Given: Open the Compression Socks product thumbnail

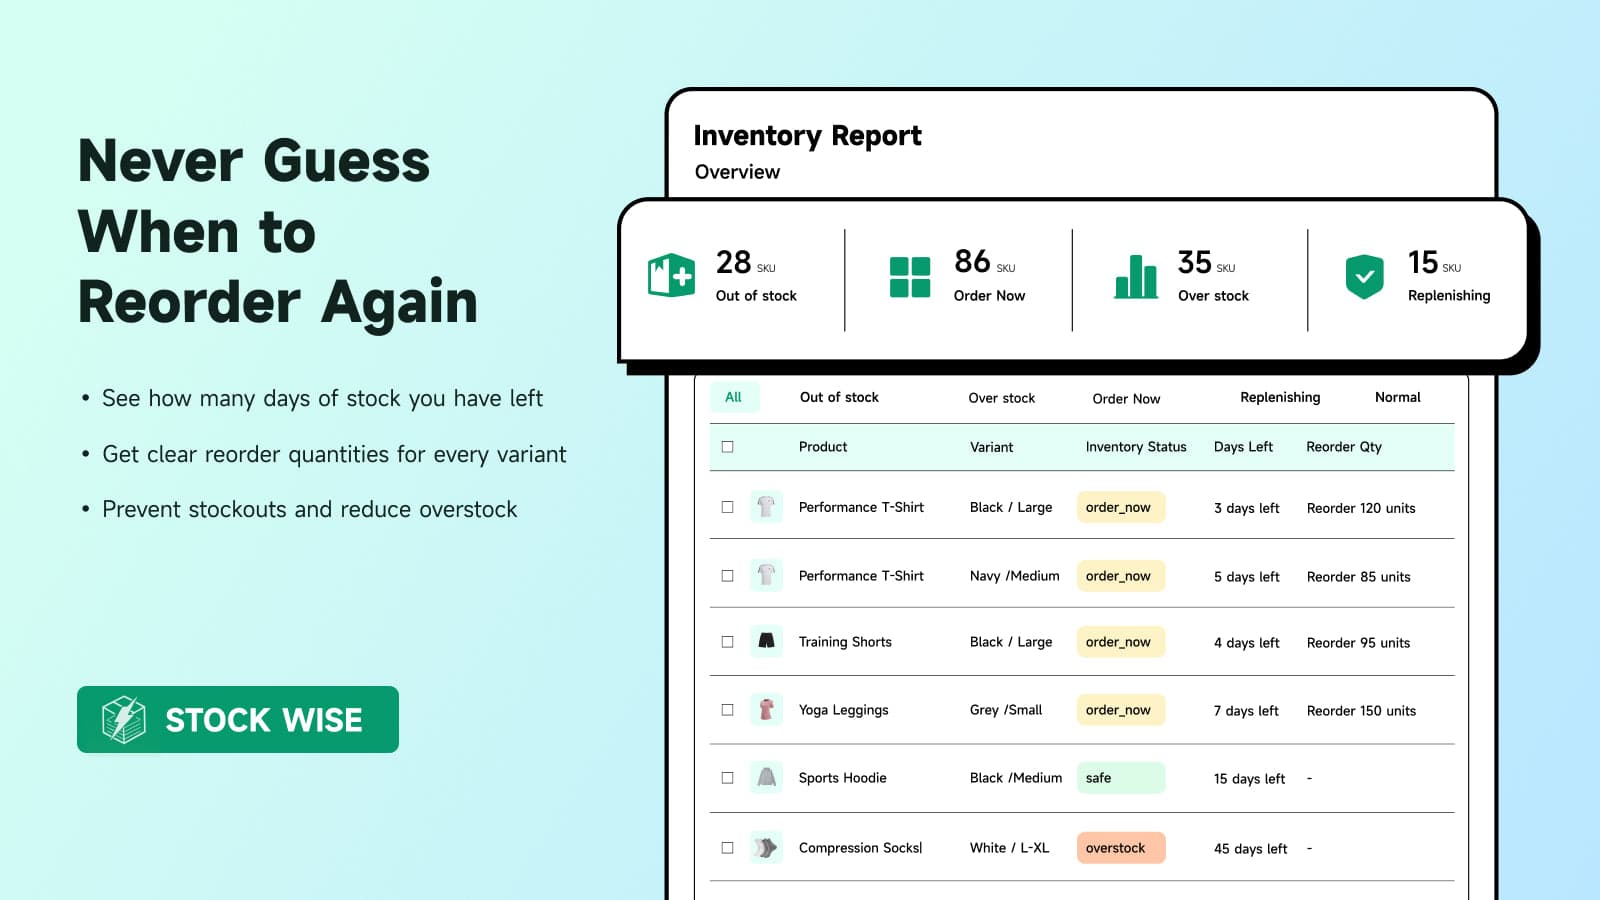Looking at the screenshot, I should [766, 847].
